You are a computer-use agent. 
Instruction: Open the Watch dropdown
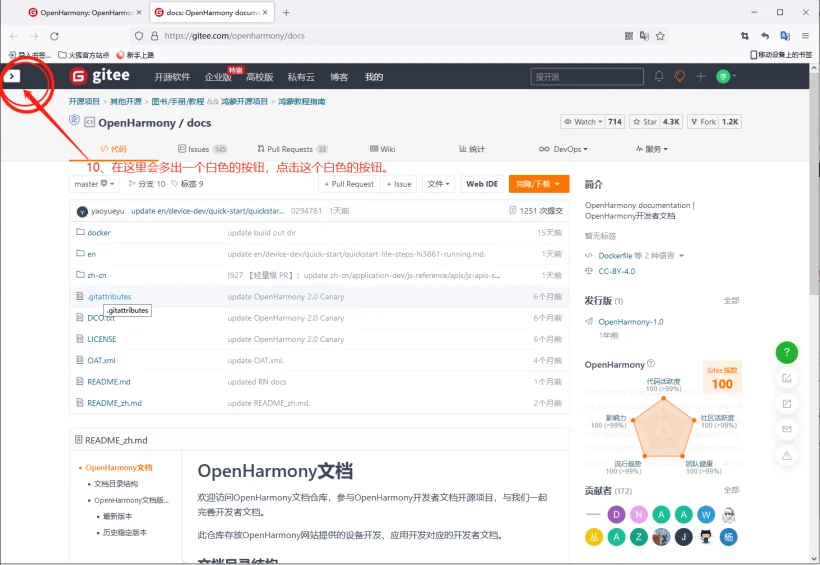click(583, 121)
